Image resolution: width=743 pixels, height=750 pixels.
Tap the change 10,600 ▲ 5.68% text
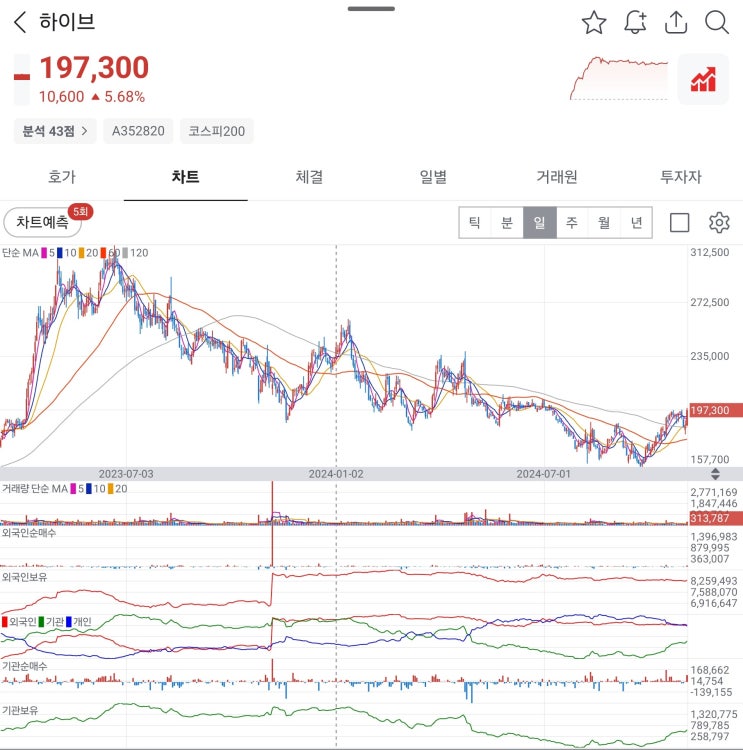pos(92,97)
